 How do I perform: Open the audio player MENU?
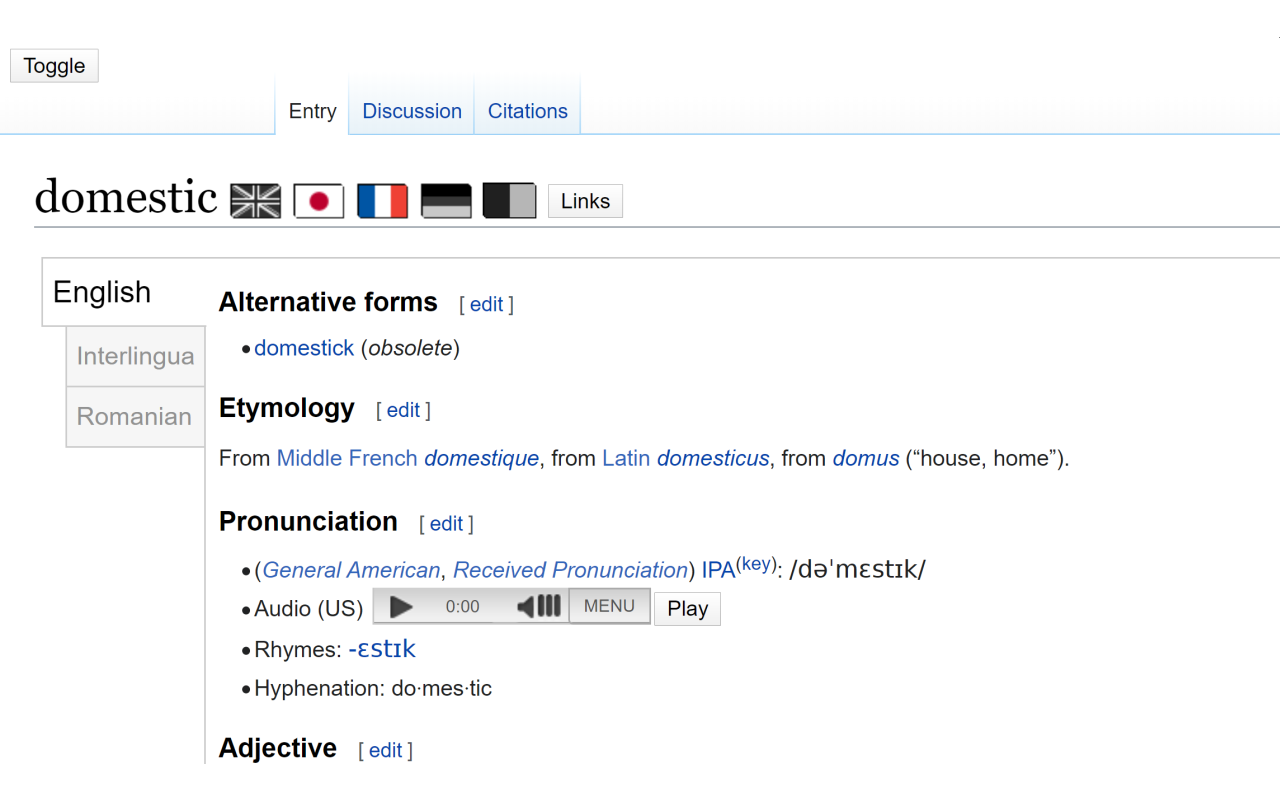(609, 606)
